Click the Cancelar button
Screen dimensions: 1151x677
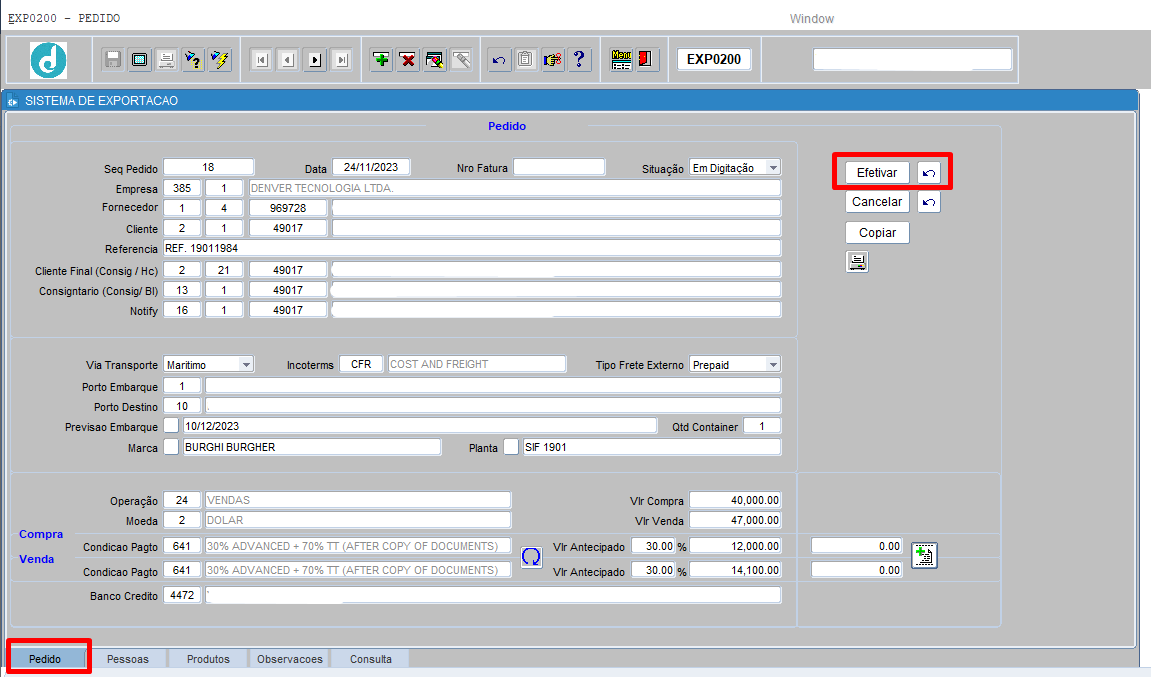click(x=877, y=202)
